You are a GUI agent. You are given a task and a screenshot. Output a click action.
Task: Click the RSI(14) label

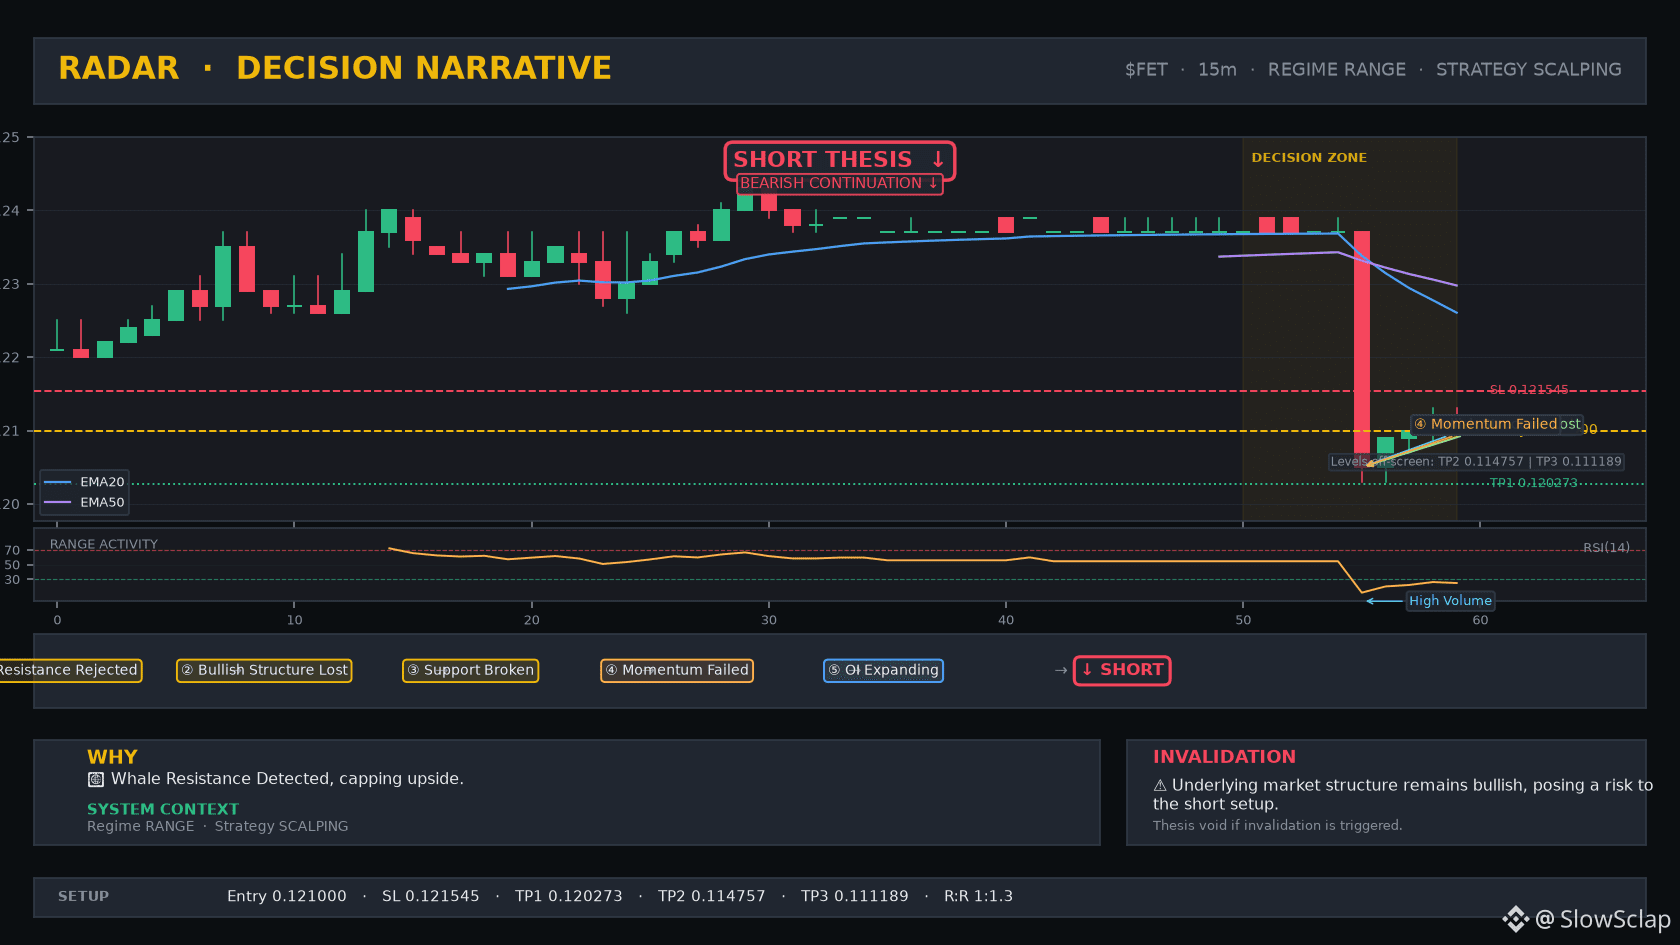tap(1606, 548)
